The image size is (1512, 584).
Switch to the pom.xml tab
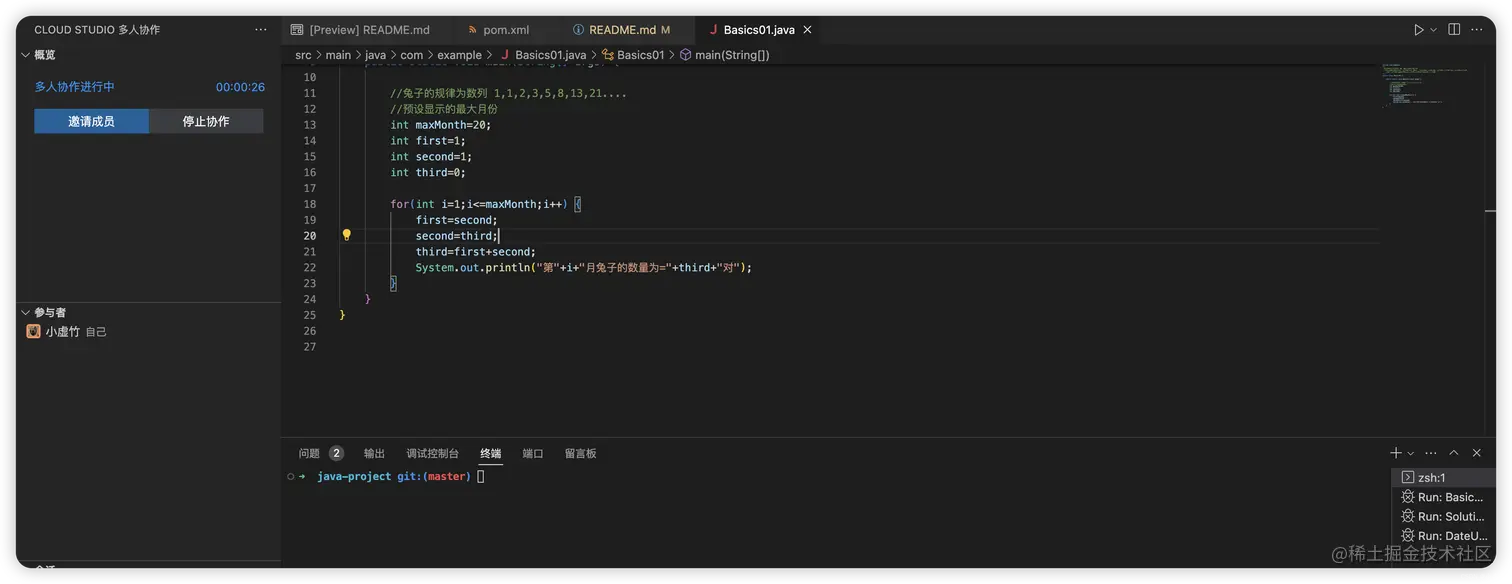coord(506,30)
